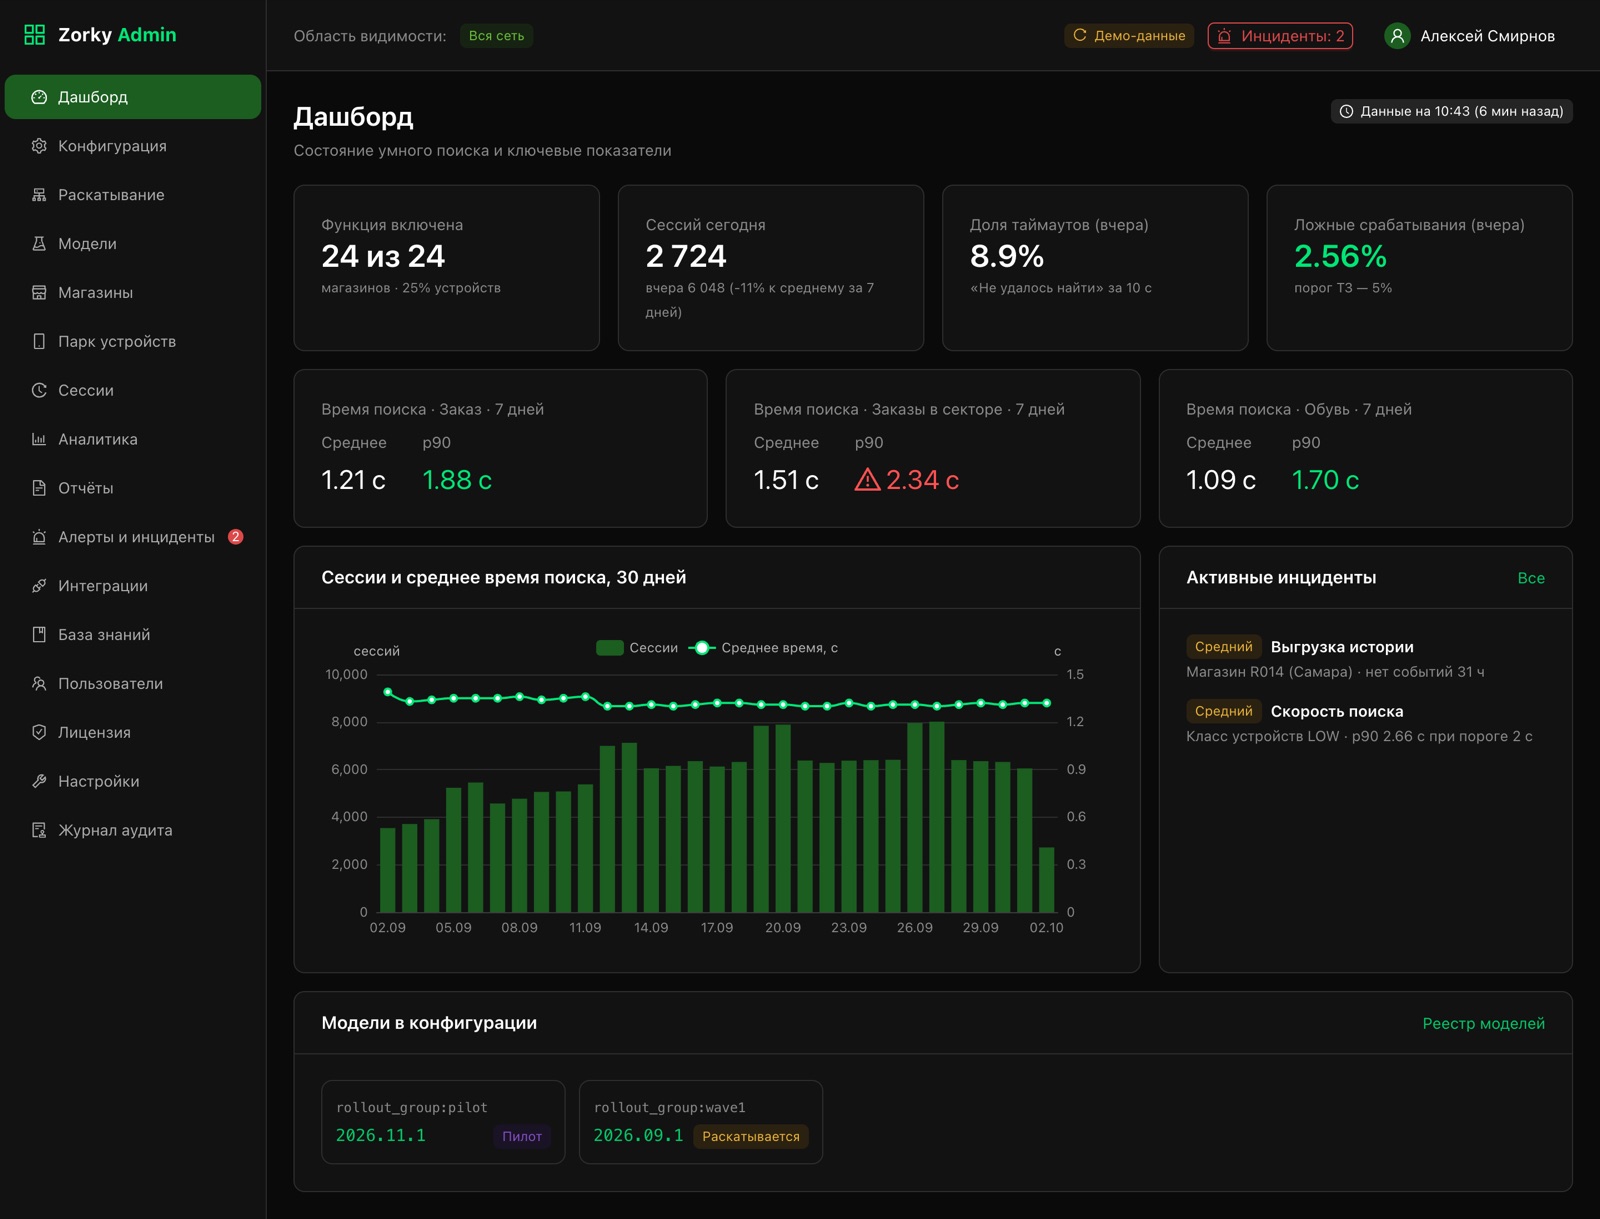1600x1219 pixels.
Task: Click the red warning triangle by 2.34 с
Action: (867, 480)
